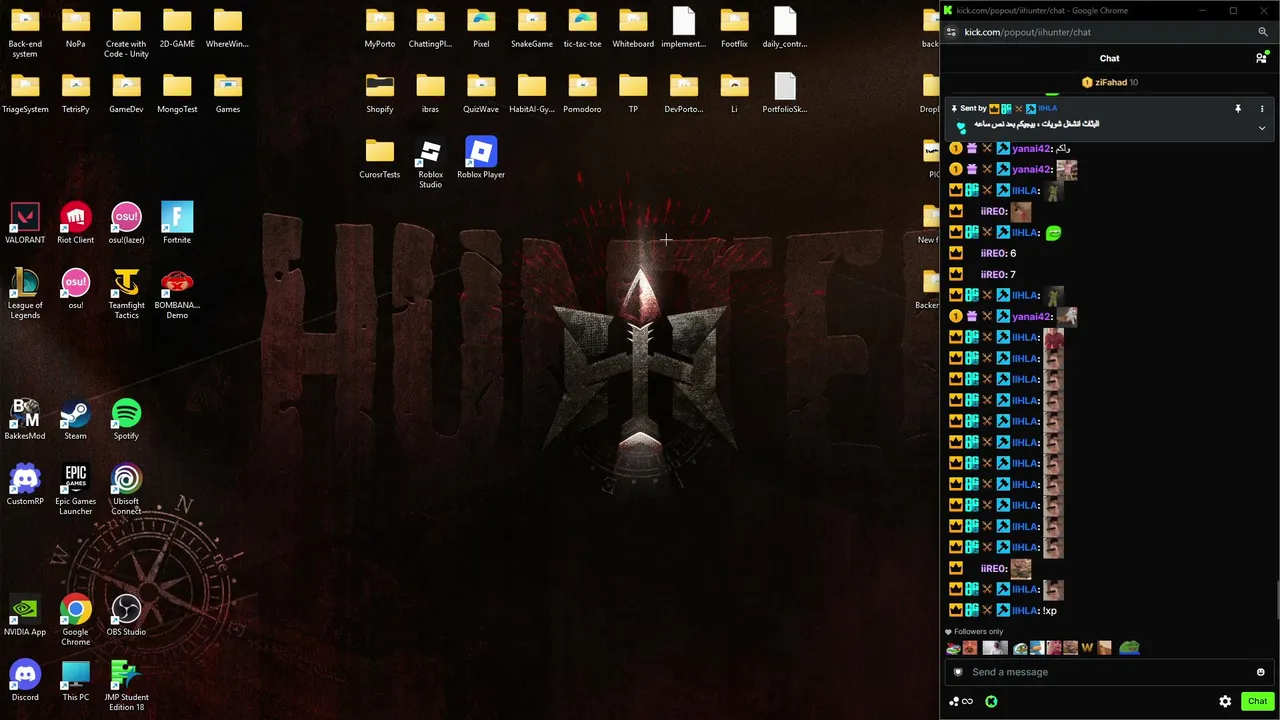Open the chat users list icon
This screenshot has width=1280, height=720.
tap(1261, 58)
